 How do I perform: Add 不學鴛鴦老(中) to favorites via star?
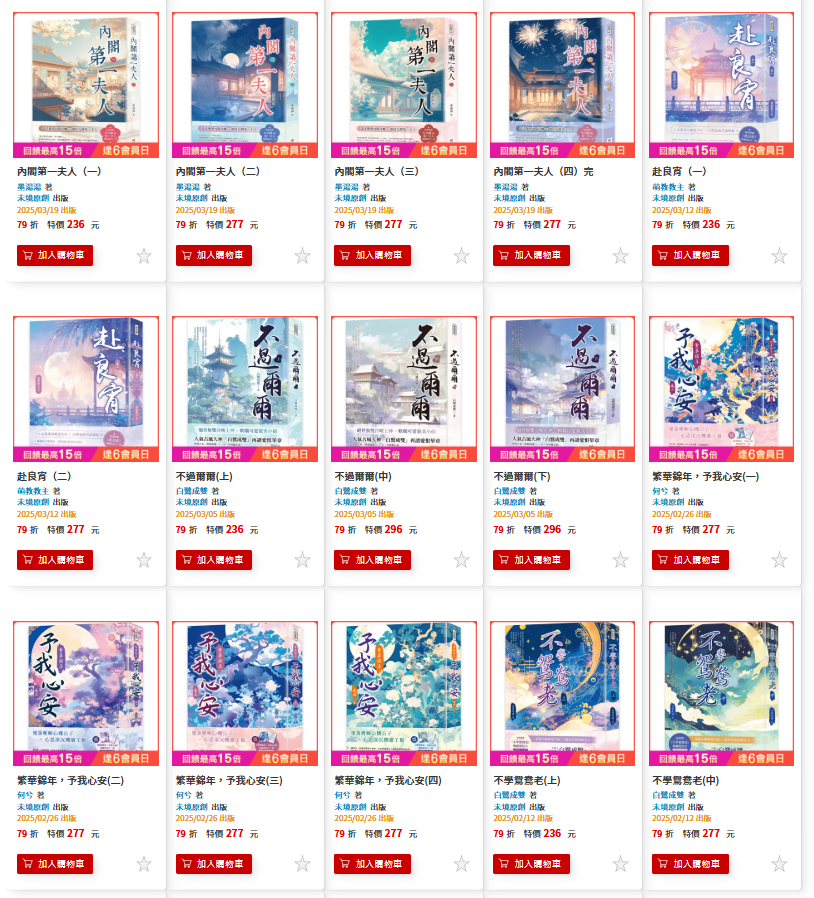tap(779, 864)
